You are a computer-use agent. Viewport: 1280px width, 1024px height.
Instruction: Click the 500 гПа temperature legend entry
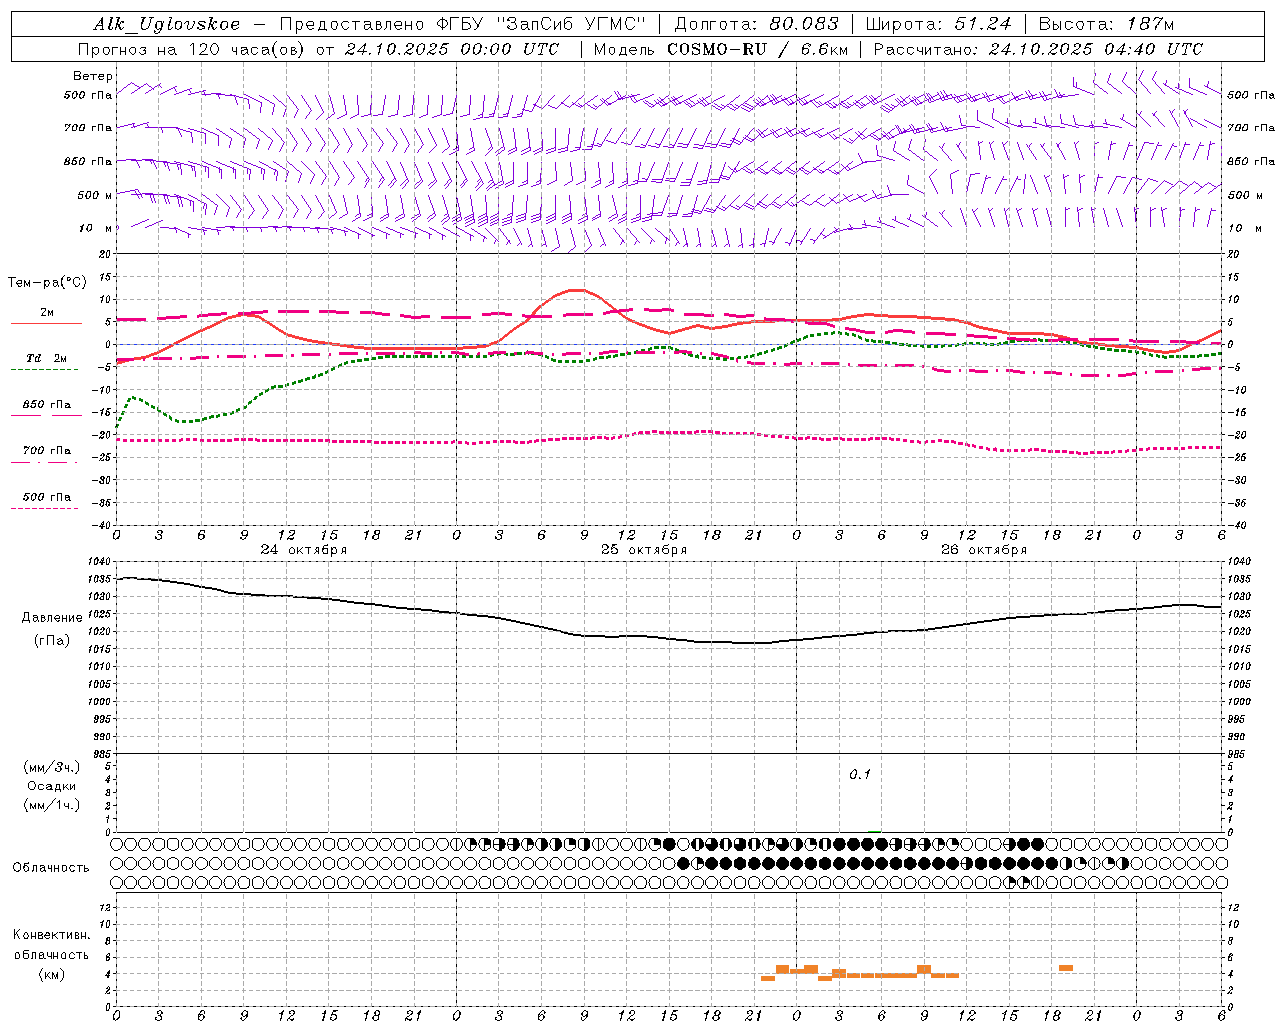pos(47,497)
